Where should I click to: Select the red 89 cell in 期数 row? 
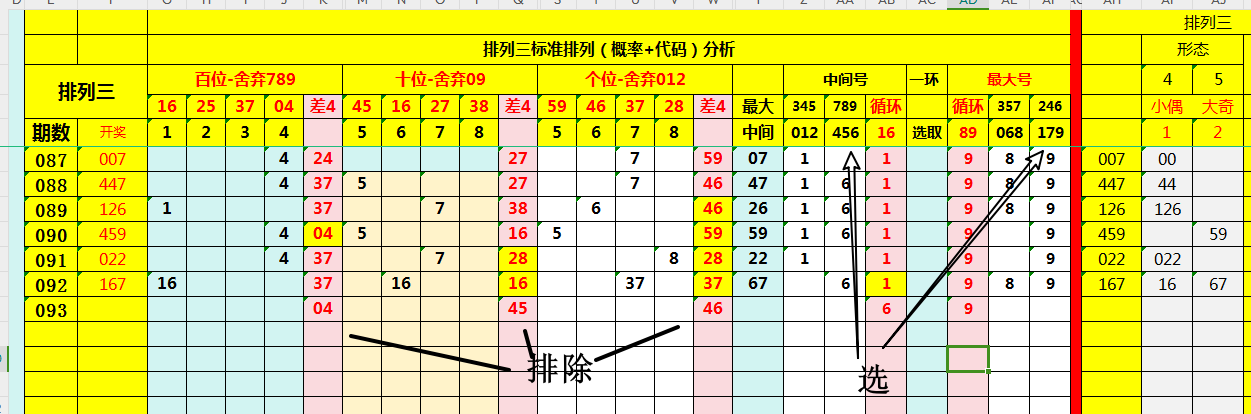point(967,132)
